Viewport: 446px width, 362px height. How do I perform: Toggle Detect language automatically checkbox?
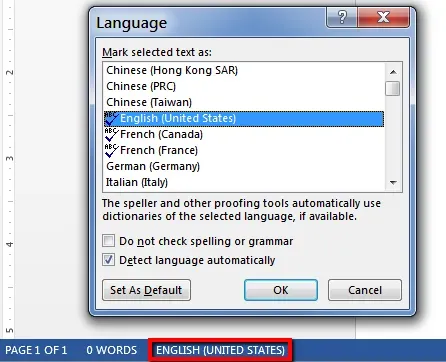(109, 260)
